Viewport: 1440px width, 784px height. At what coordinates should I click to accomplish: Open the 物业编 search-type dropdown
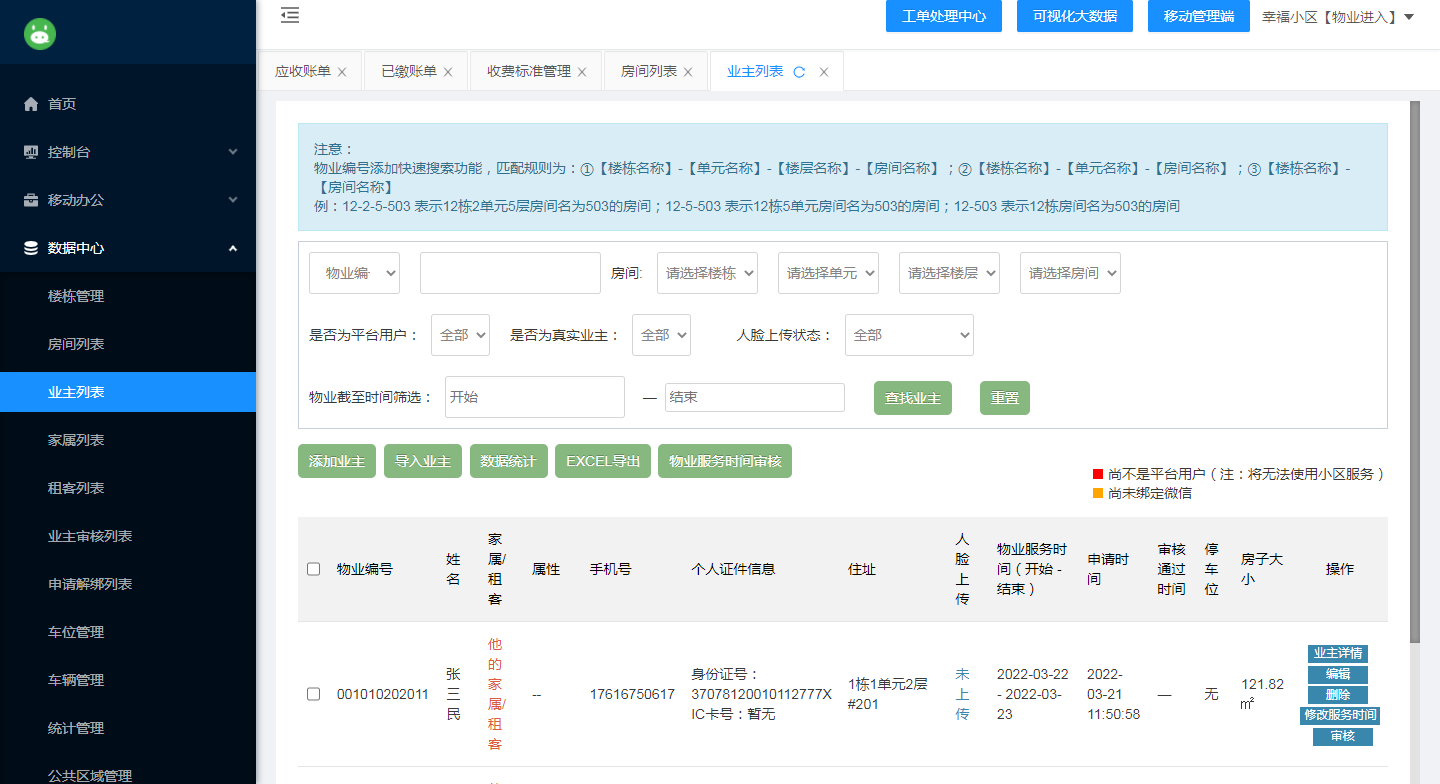point(354,273)
